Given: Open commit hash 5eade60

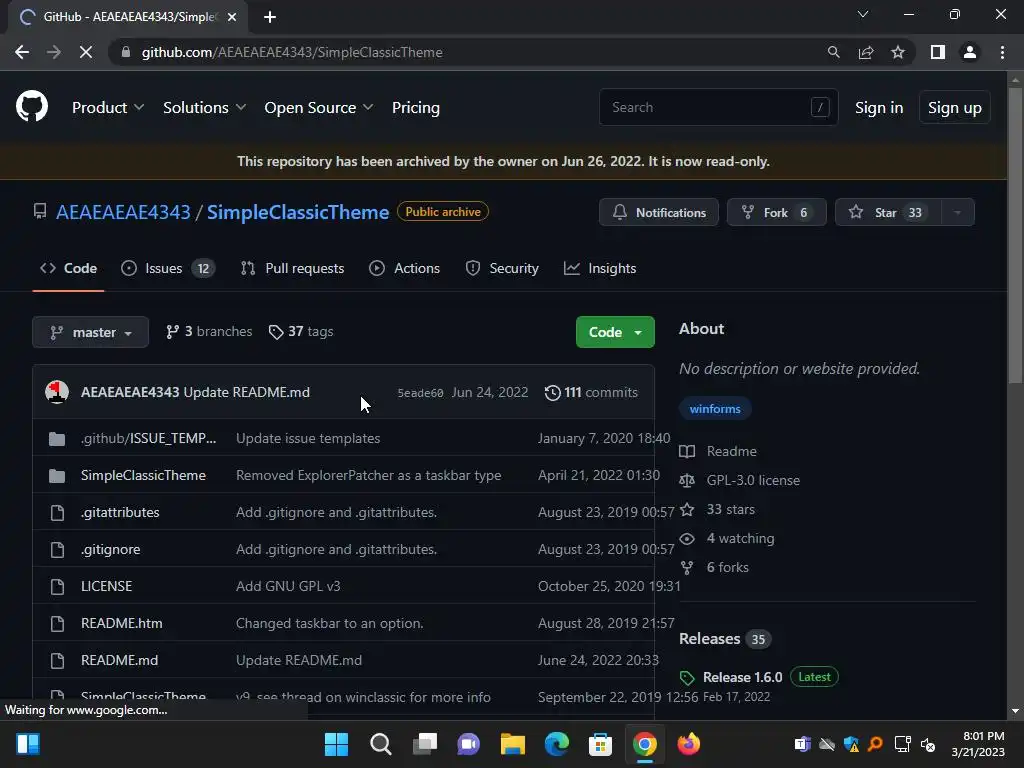Looking at the screenshot, I should click(420, 393).
